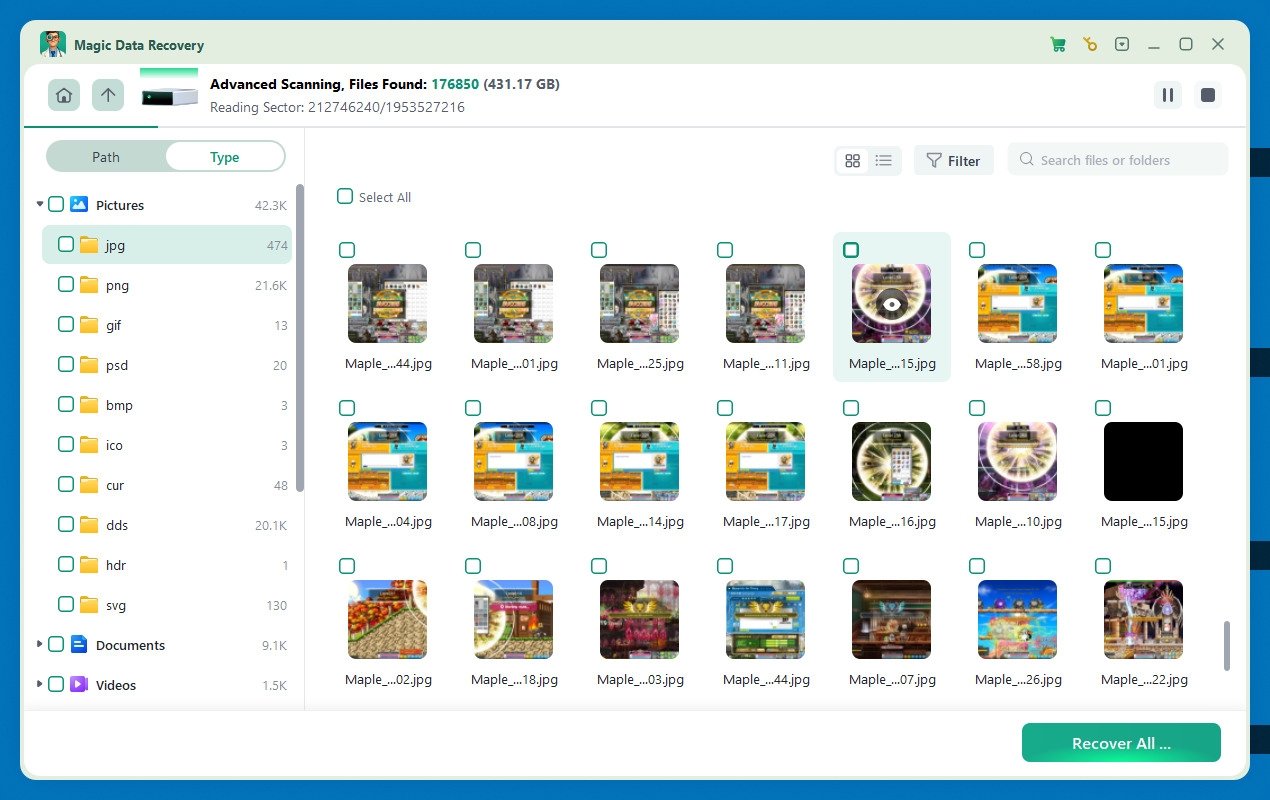Go up one level with arrow icon
1270x800 pixels.
pyautogui.click(x=108, y=95)
